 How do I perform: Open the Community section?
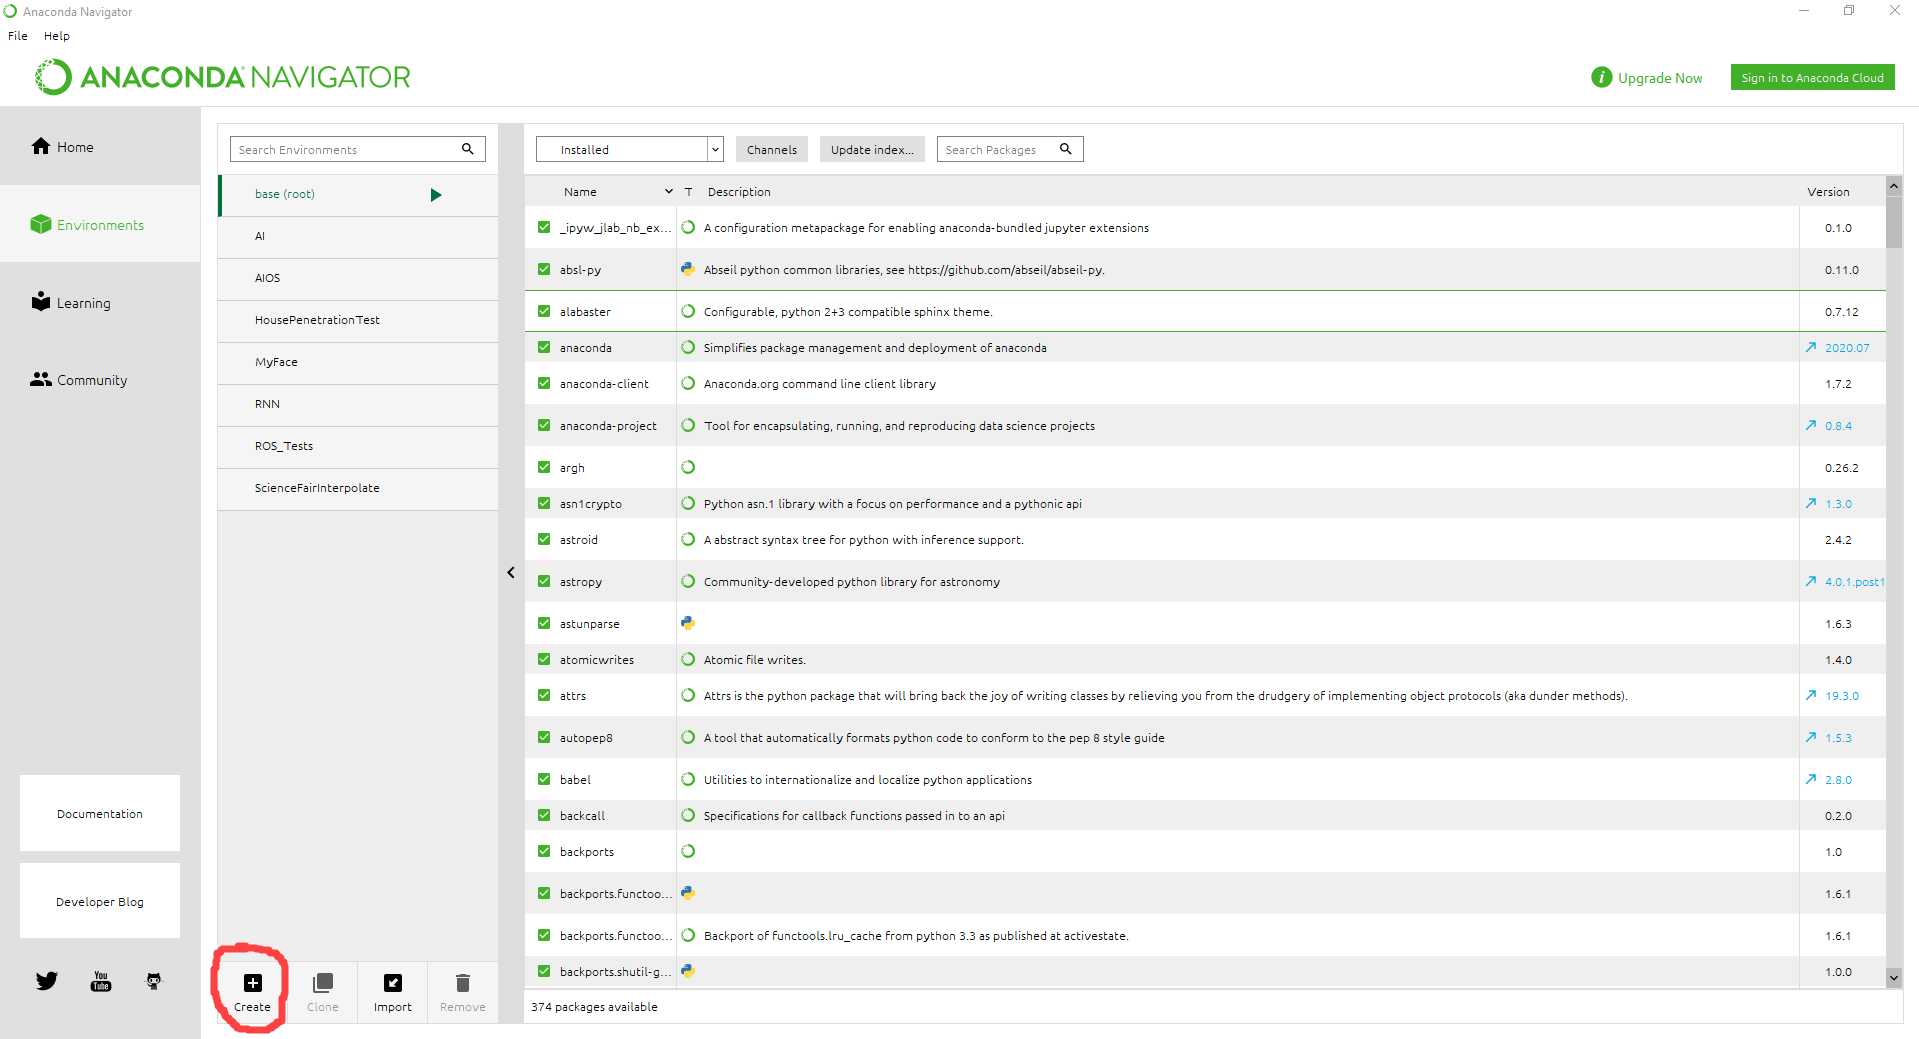pyautogui.click(x=90, y=379)
